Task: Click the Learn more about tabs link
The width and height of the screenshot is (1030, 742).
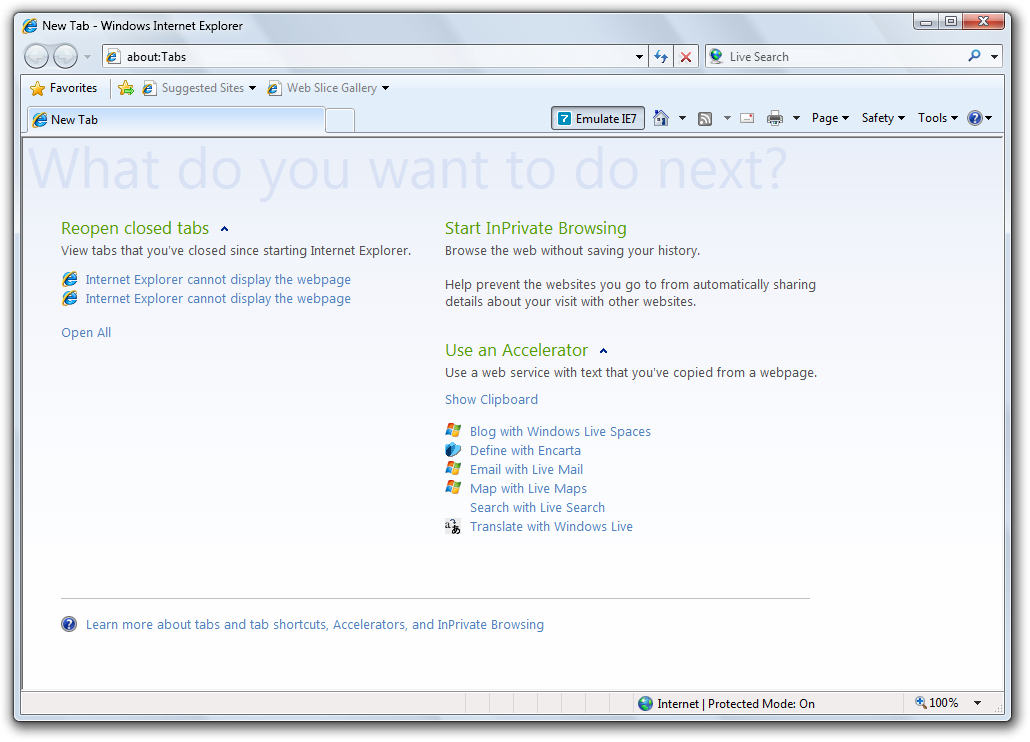Action: point(315,624)
